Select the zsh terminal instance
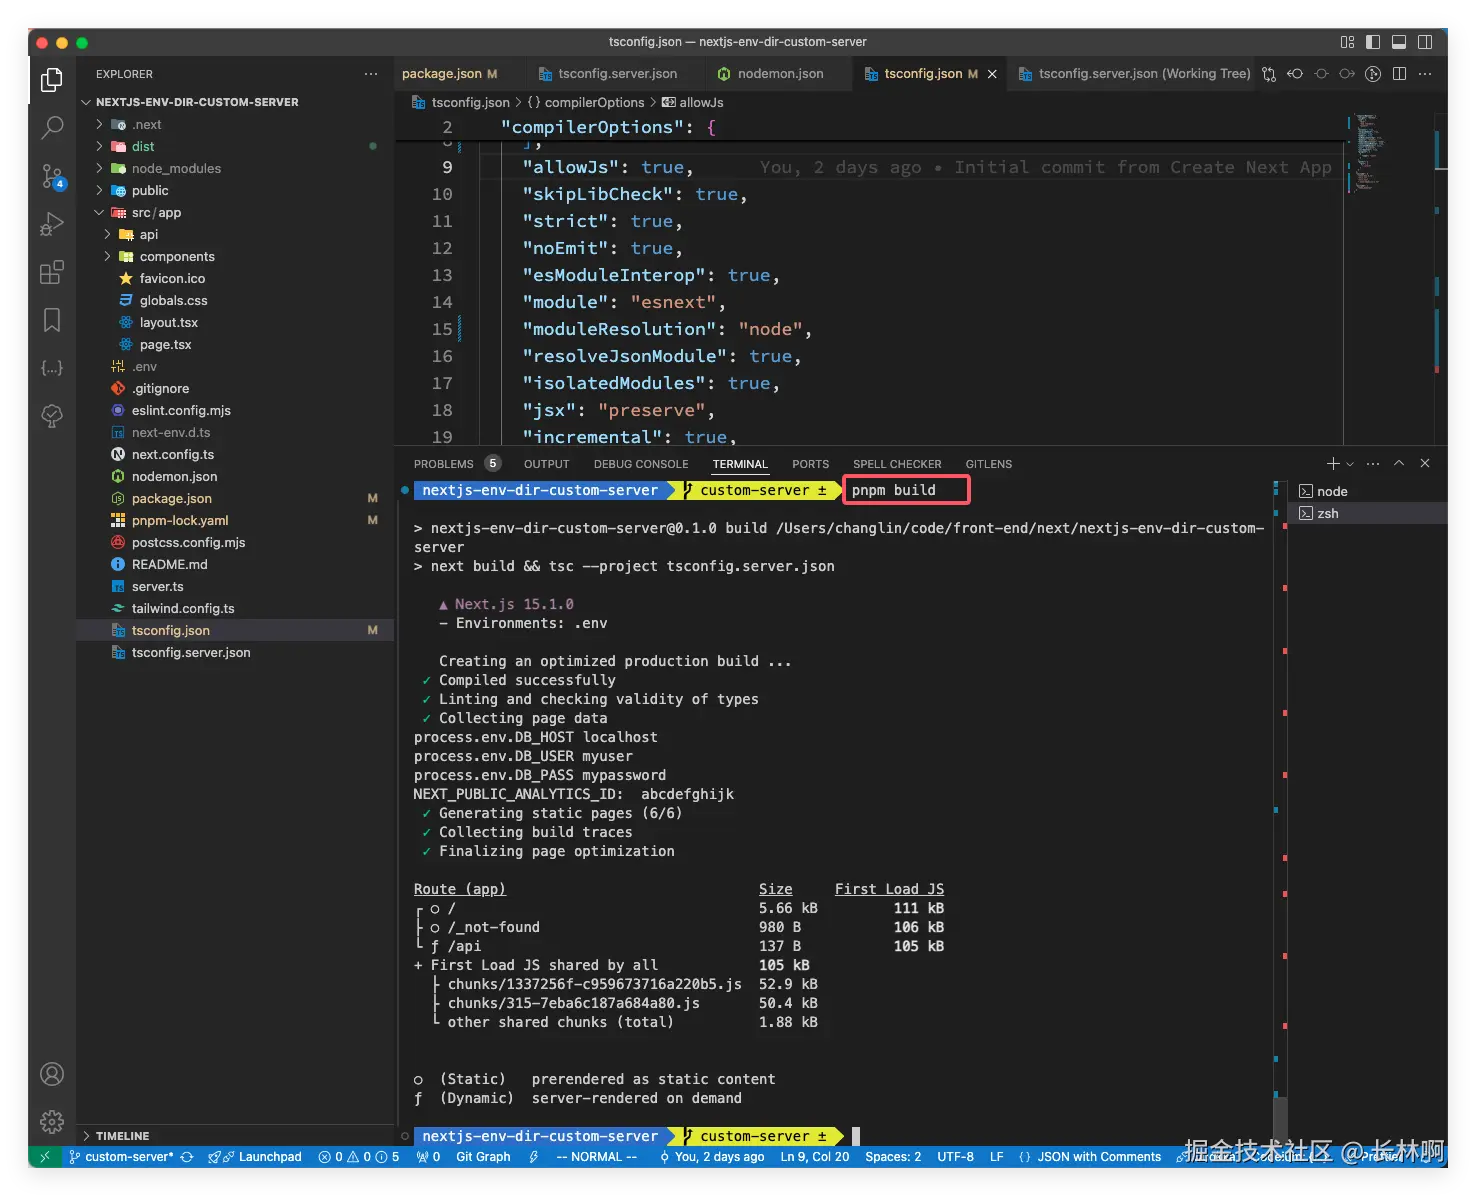 (x=1327, y=514)
